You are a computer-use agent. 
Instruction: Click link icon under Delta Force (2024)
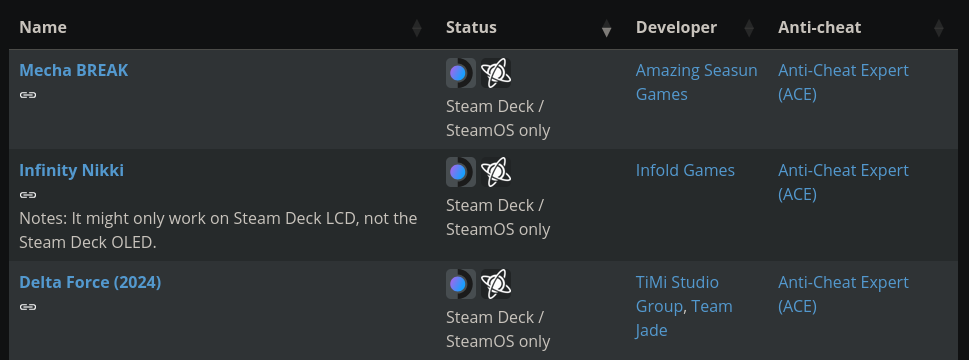click(x=28, y=307)
